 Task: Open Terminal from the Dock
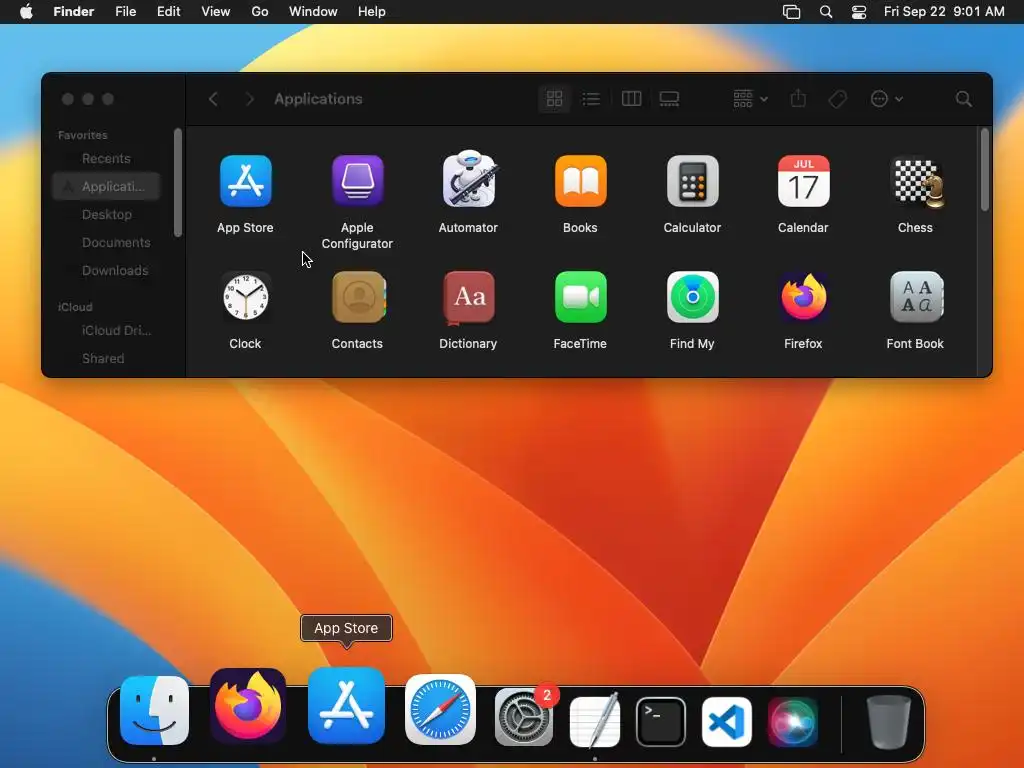tap(661, 722)
